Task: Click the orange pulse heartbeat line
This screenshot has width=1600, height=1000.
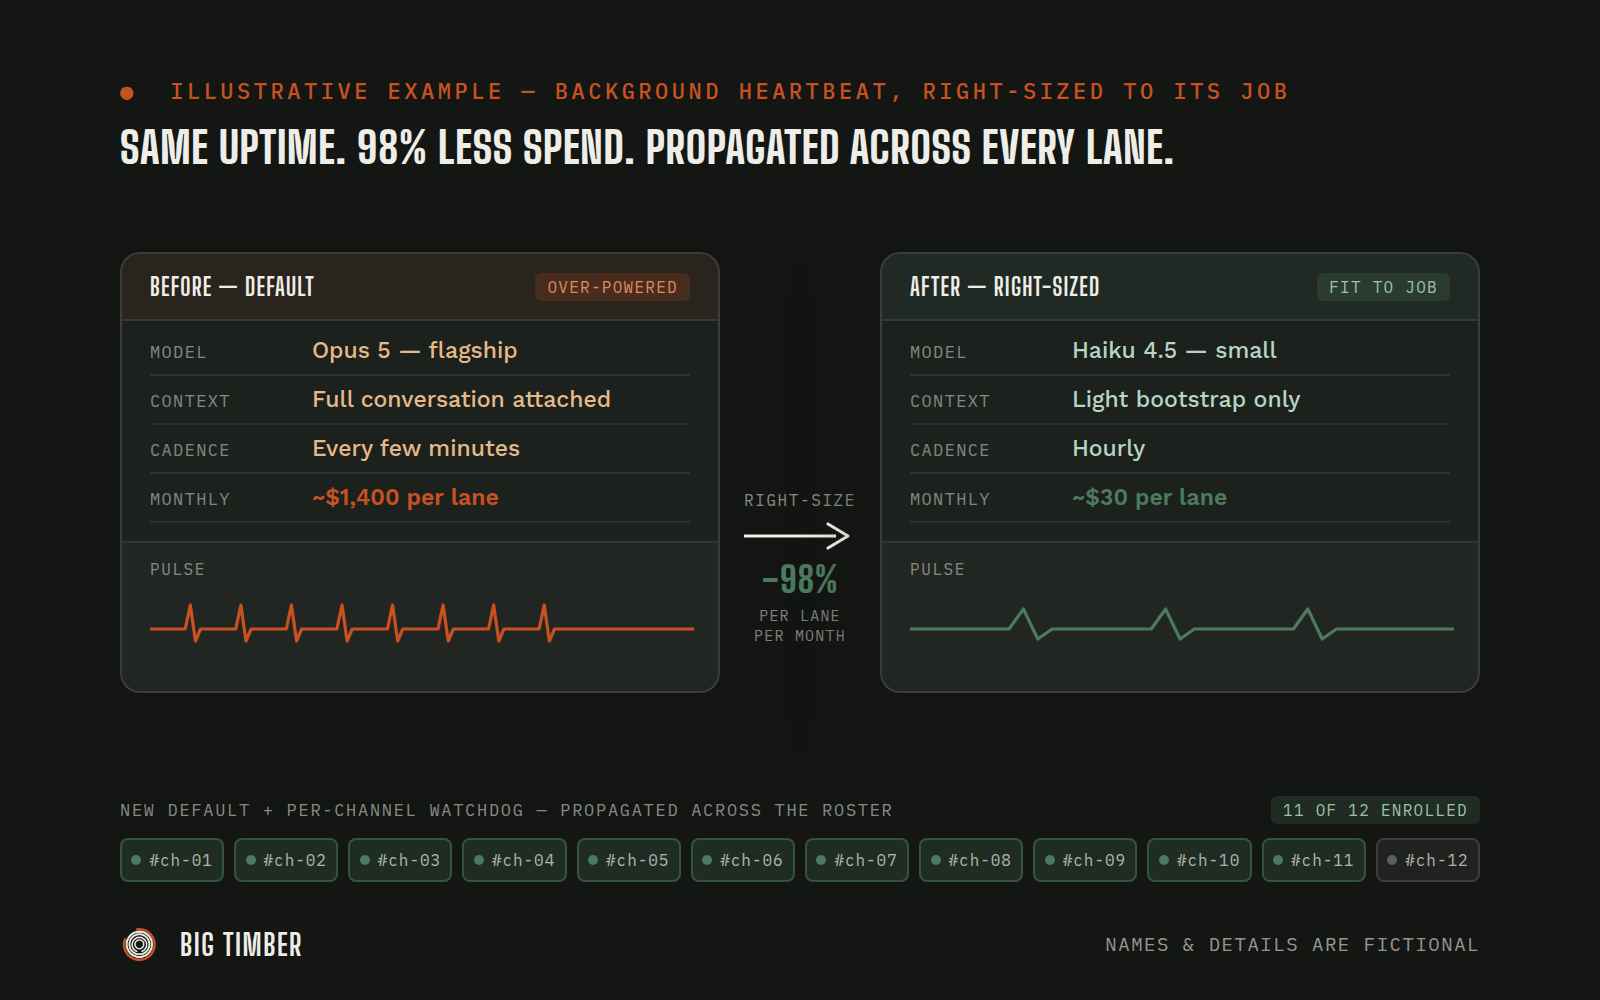Action: 421,623
